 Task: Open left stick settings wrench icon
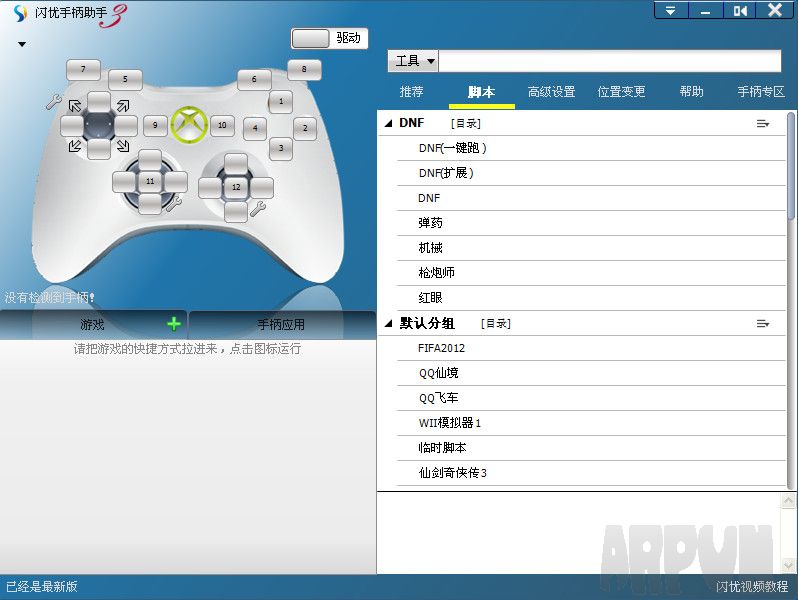coord(173,204)
